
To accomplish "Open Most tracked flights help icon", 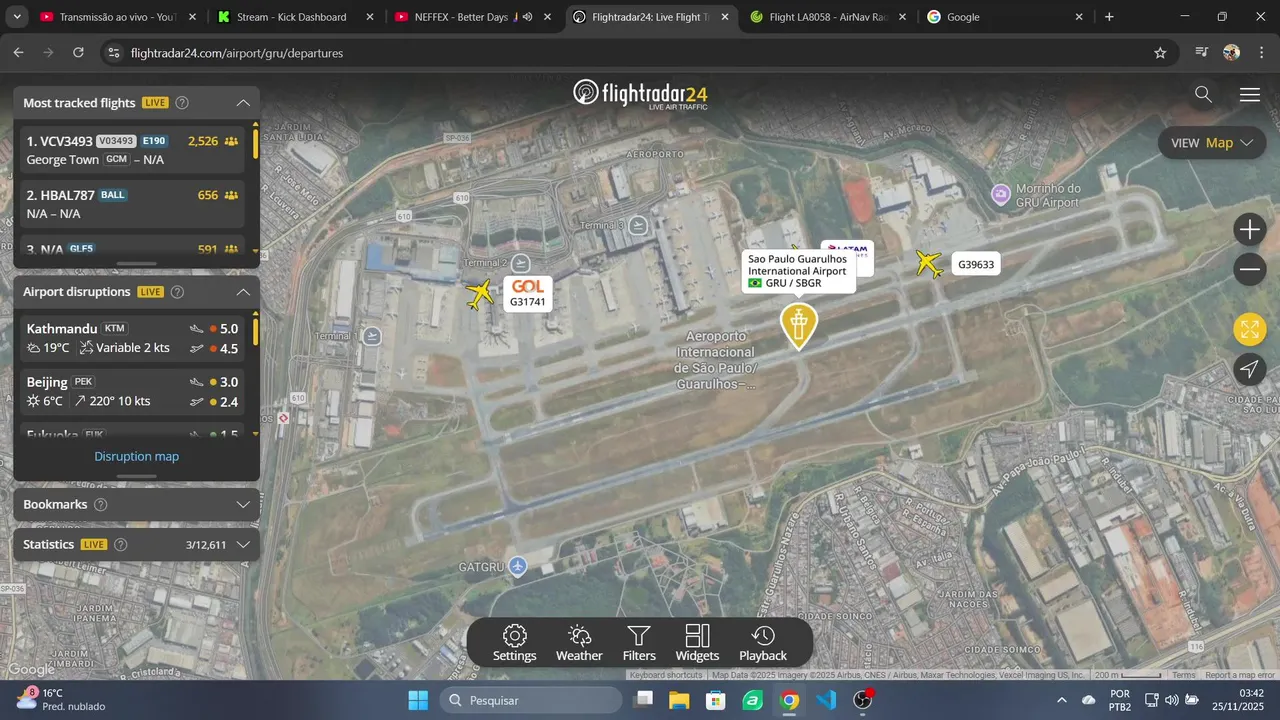I will pyautogui.click(x=182, y=102).
